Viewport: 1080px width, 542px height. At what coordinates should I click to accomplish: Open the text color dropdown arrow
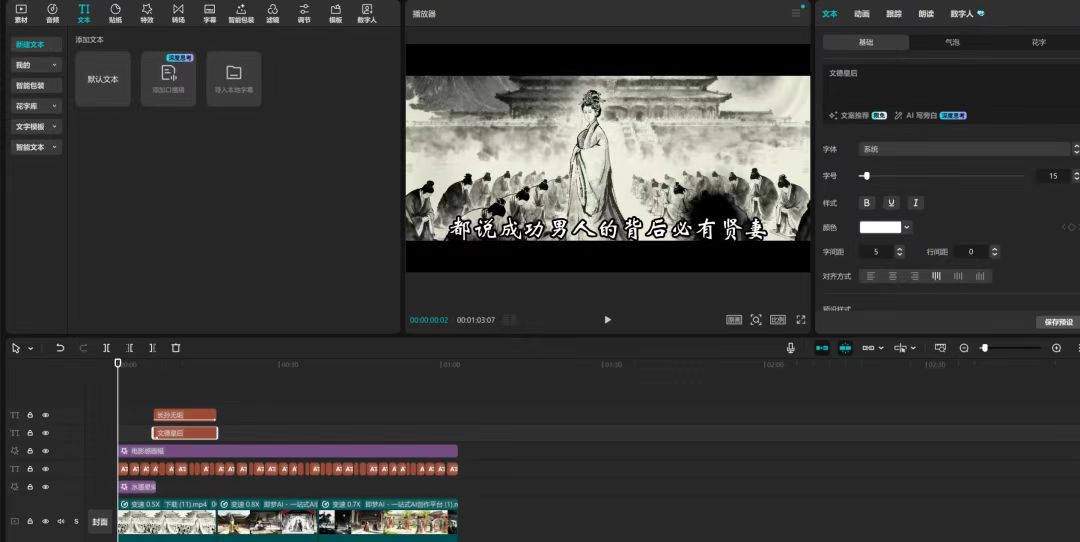[907, 227]
